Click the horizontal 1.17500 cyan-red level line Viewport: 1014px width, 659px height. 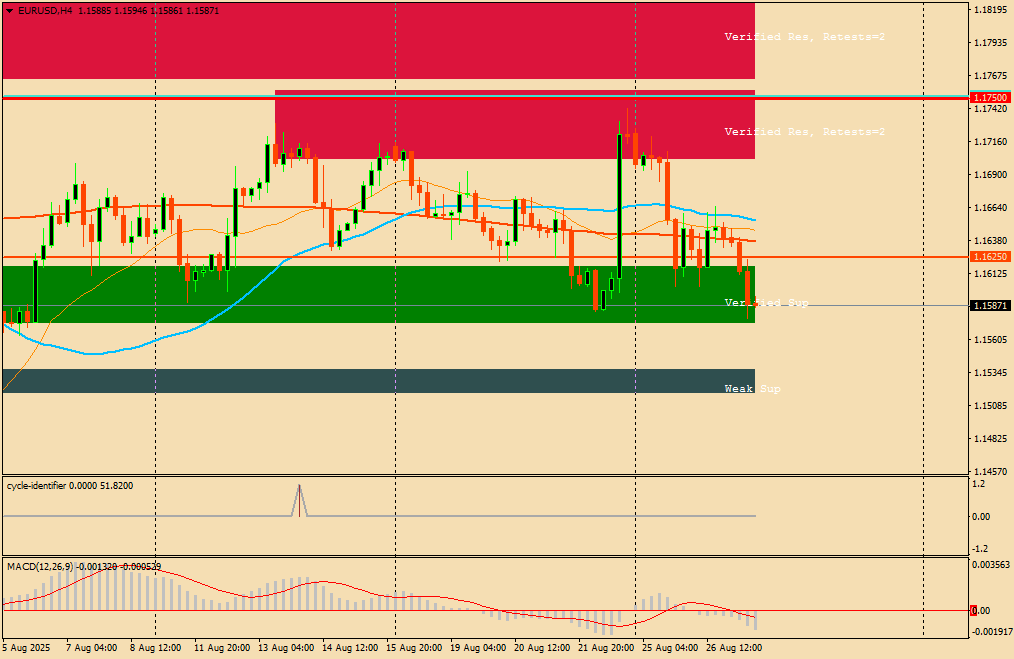point(485,97)
